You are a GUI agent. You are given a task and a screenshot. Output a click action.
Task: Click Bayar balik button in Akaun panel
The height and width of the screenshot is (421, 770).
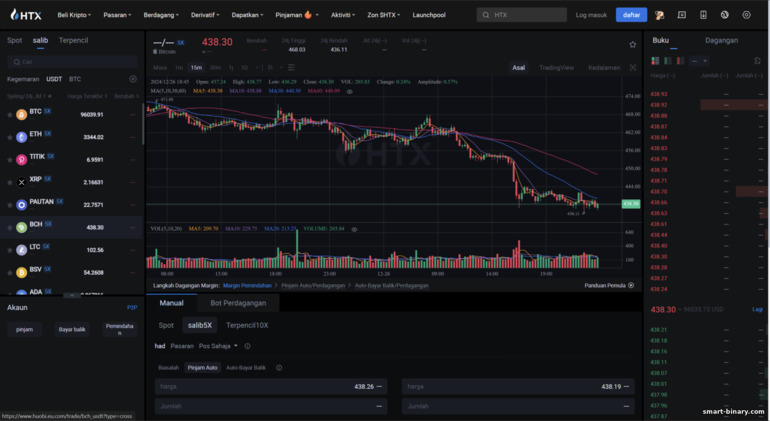click(x=72, y=330)
